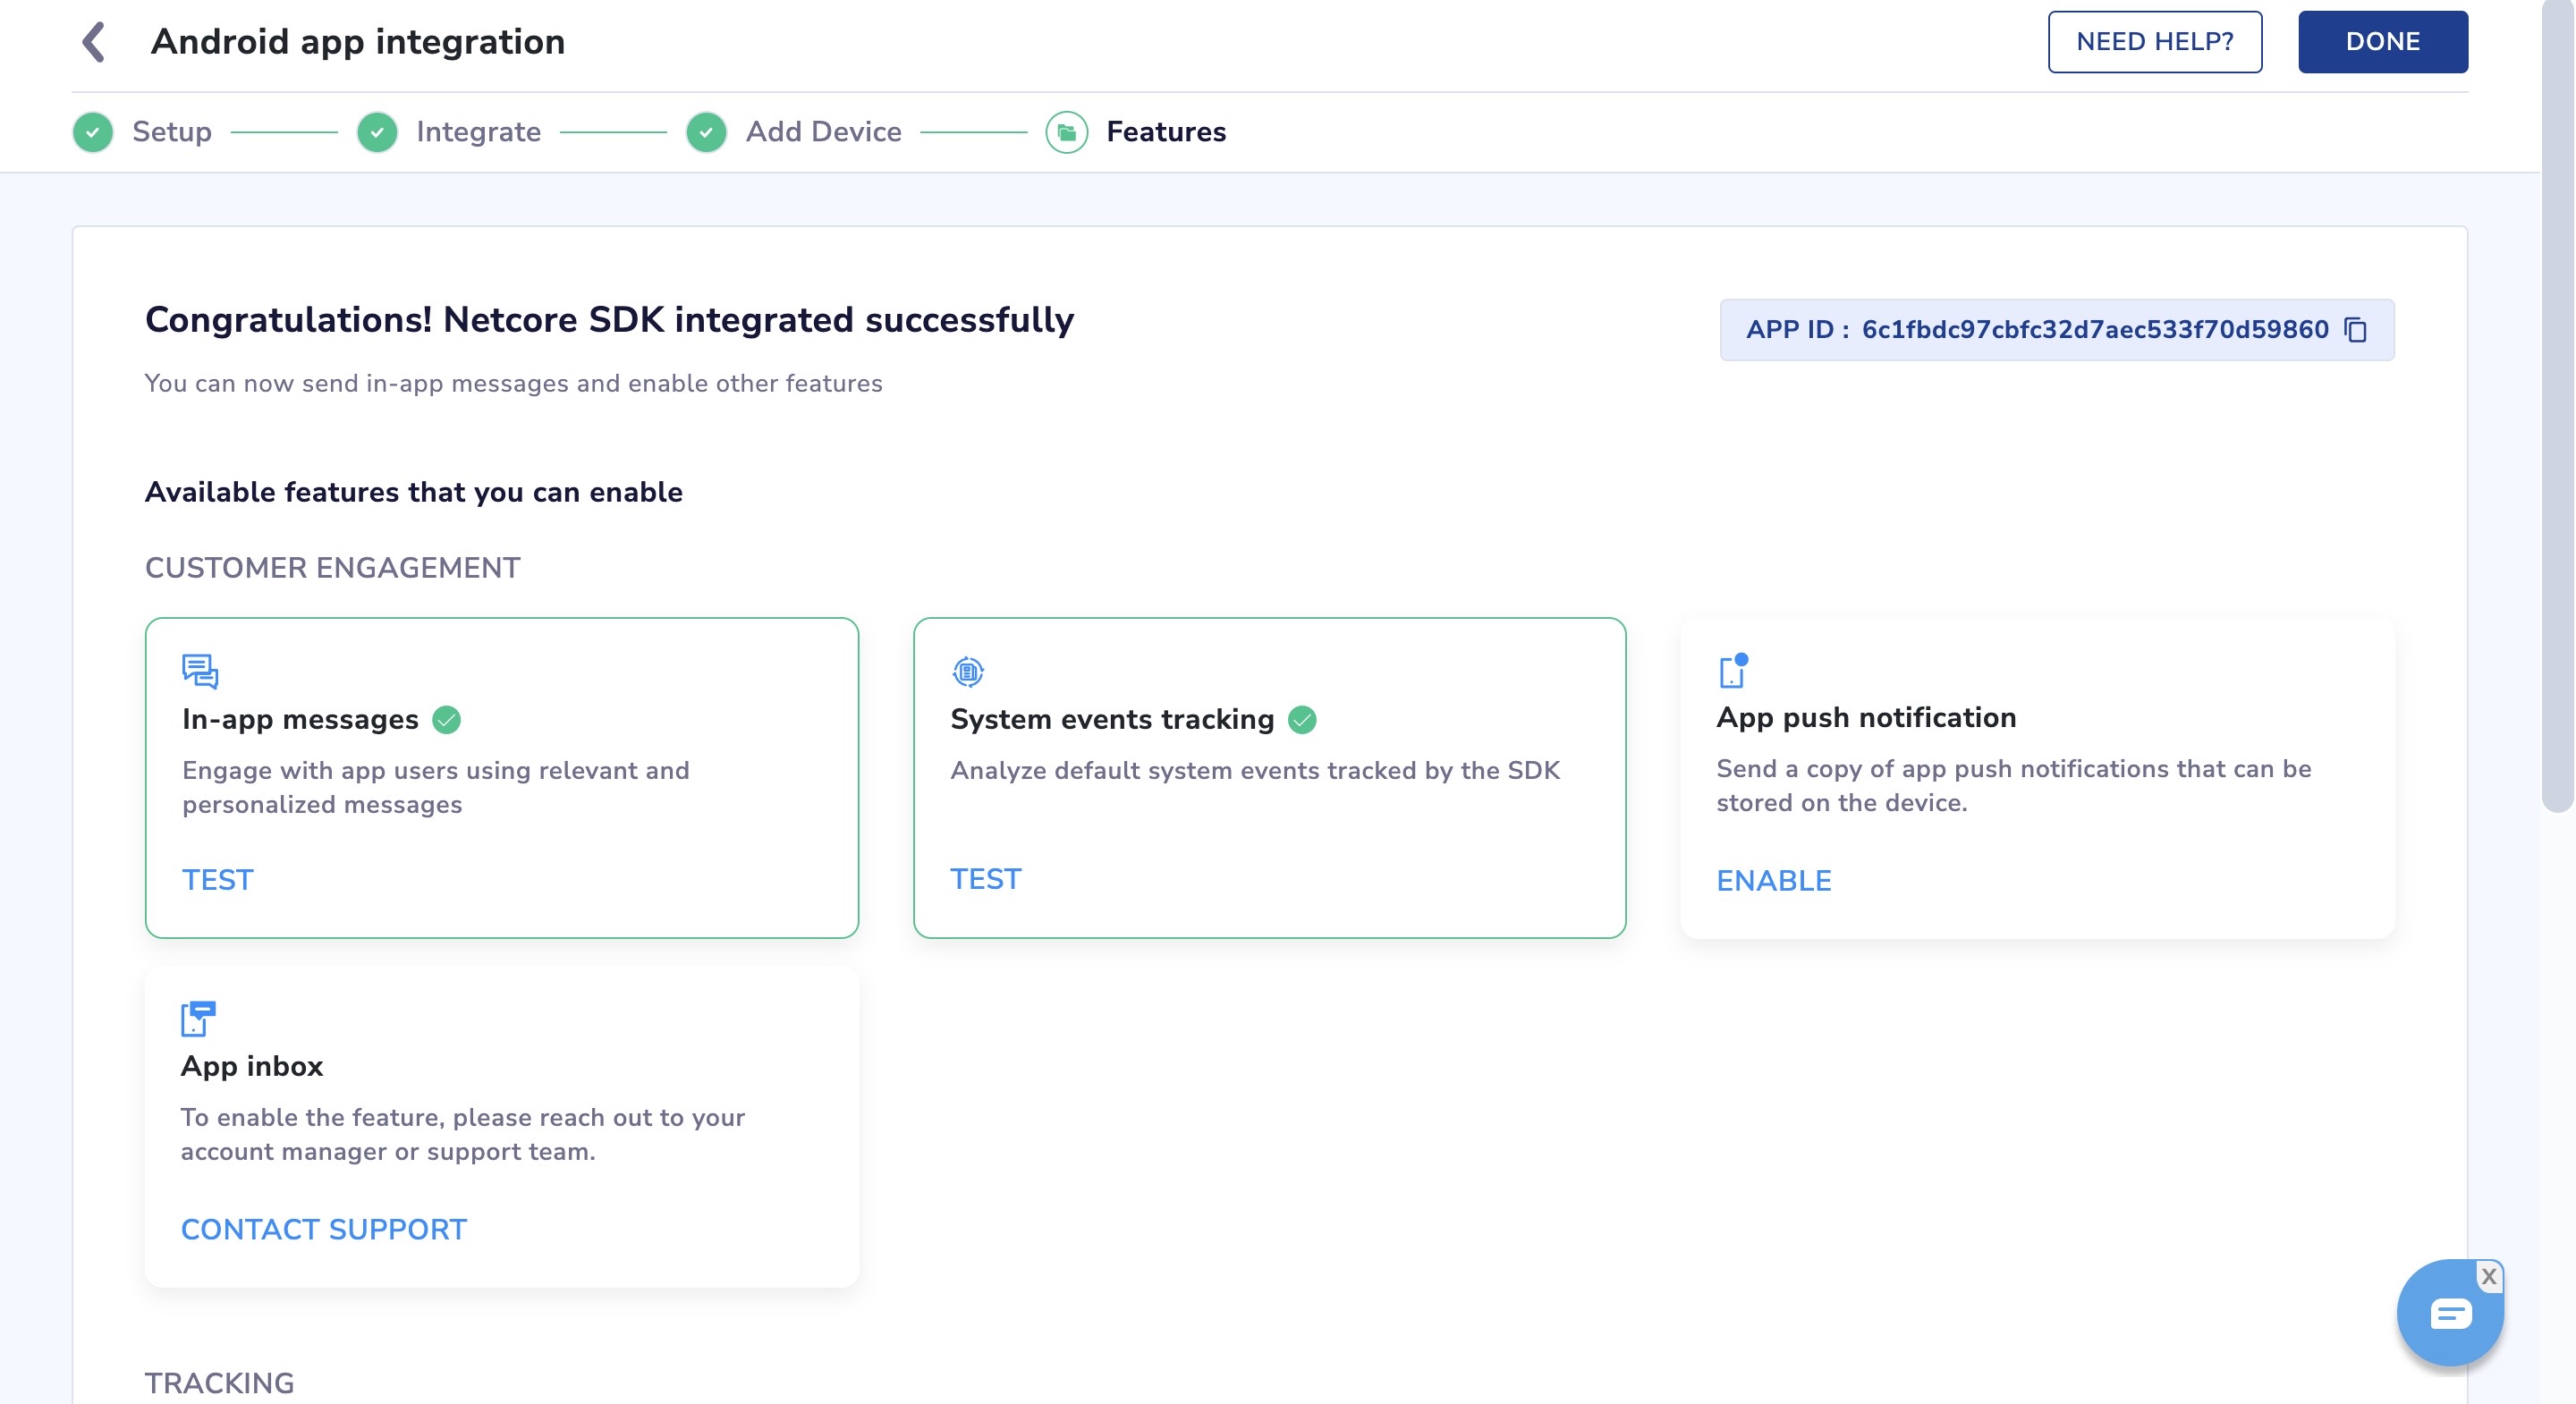This screenshot has height=1404, width=2576.
Task: Dismiss the chat widget with X
Action: [2489, 1276]
